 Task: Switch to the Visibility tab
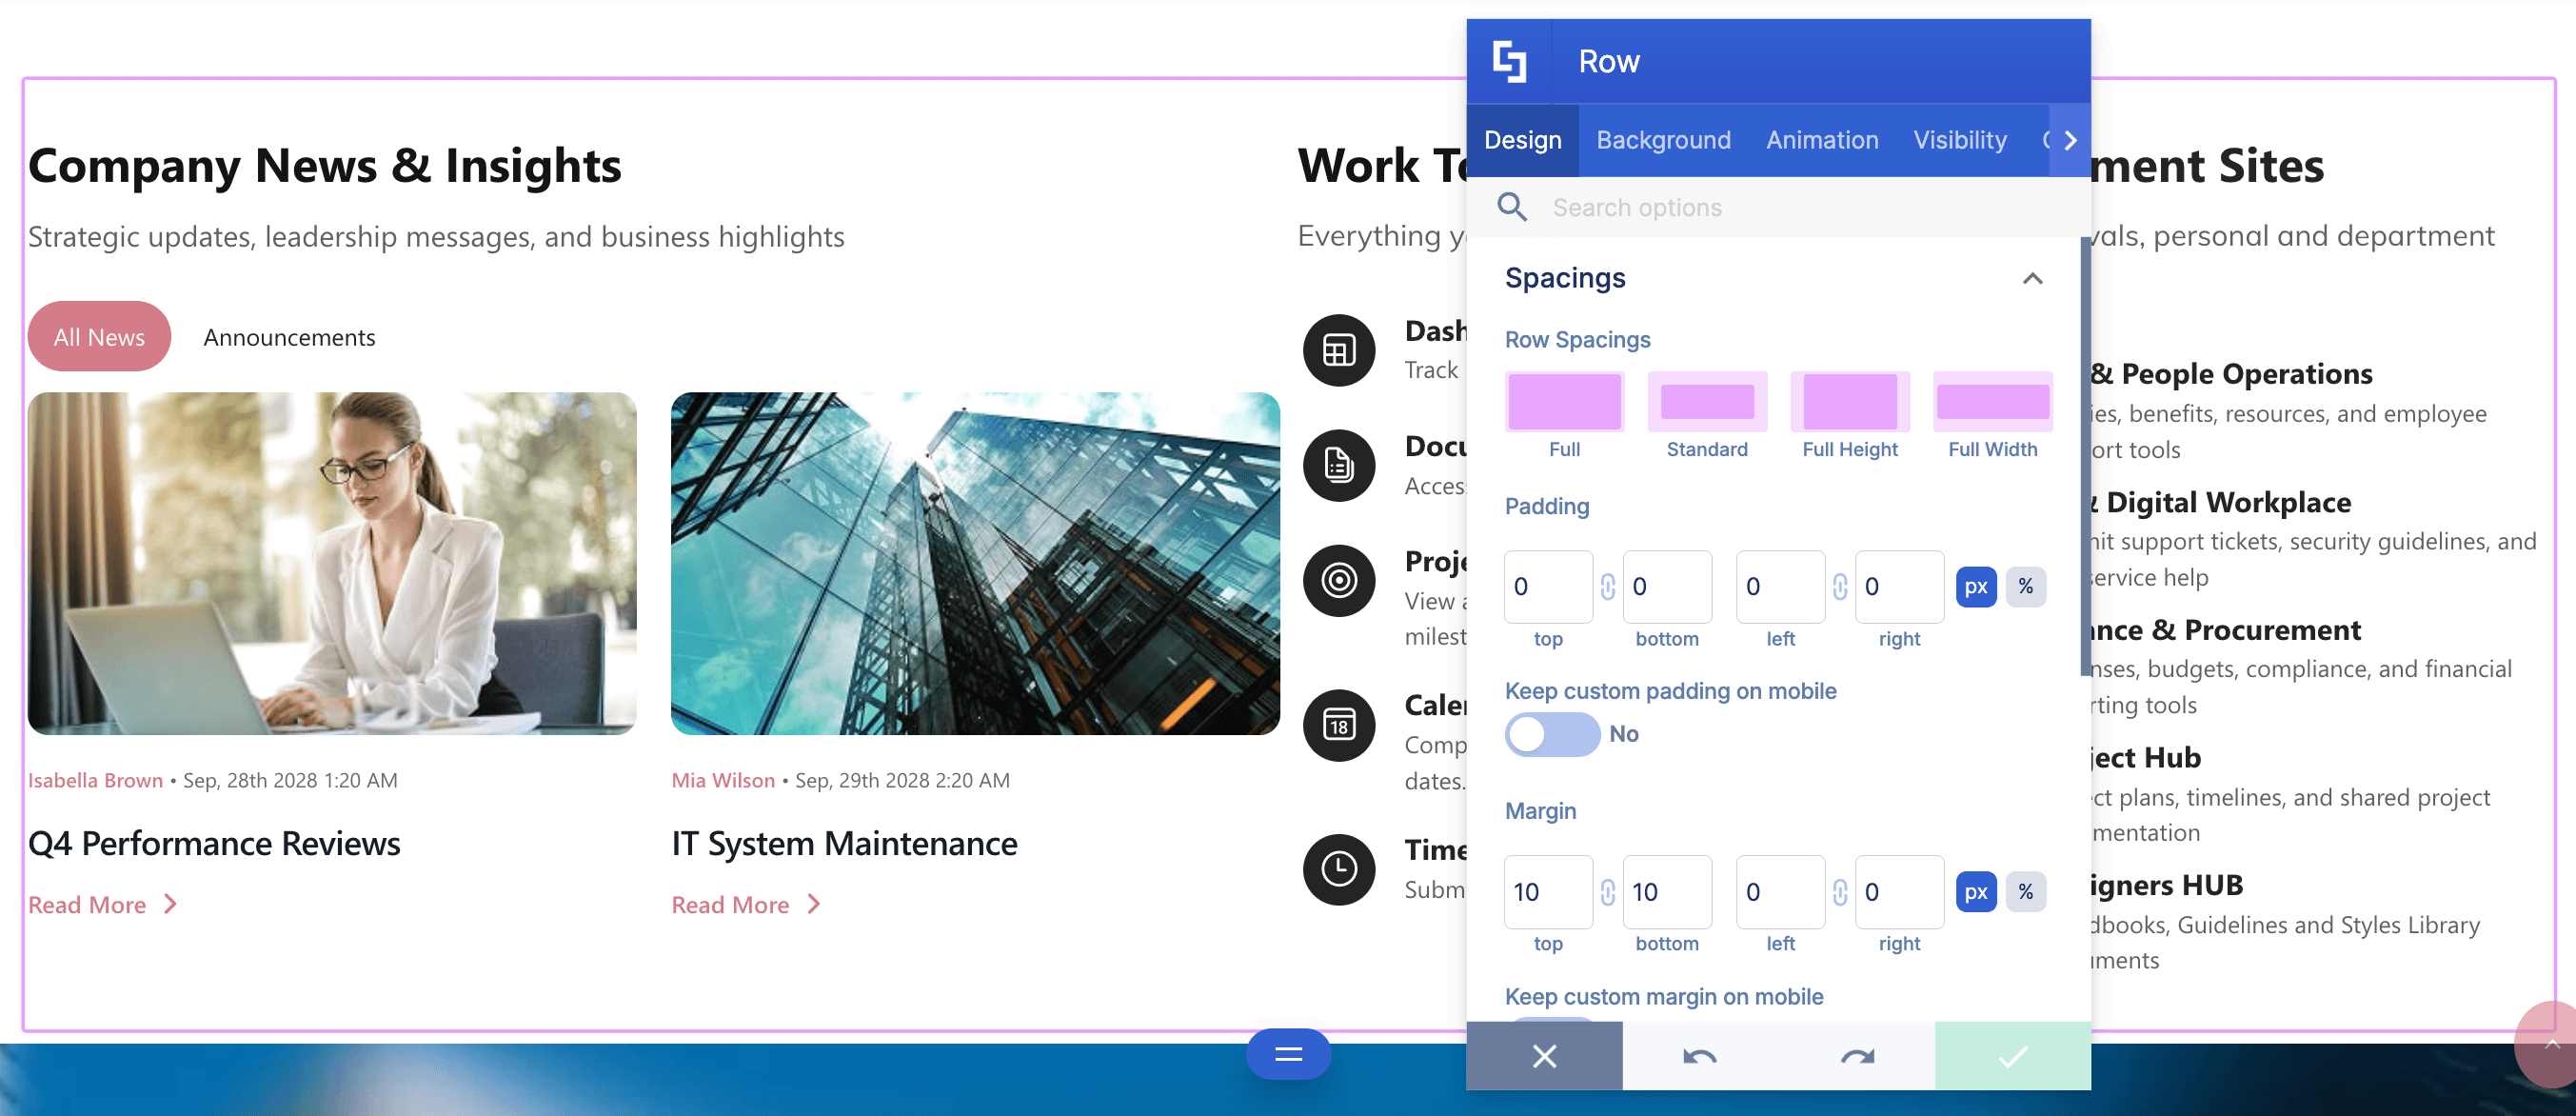pos(1960,140)
